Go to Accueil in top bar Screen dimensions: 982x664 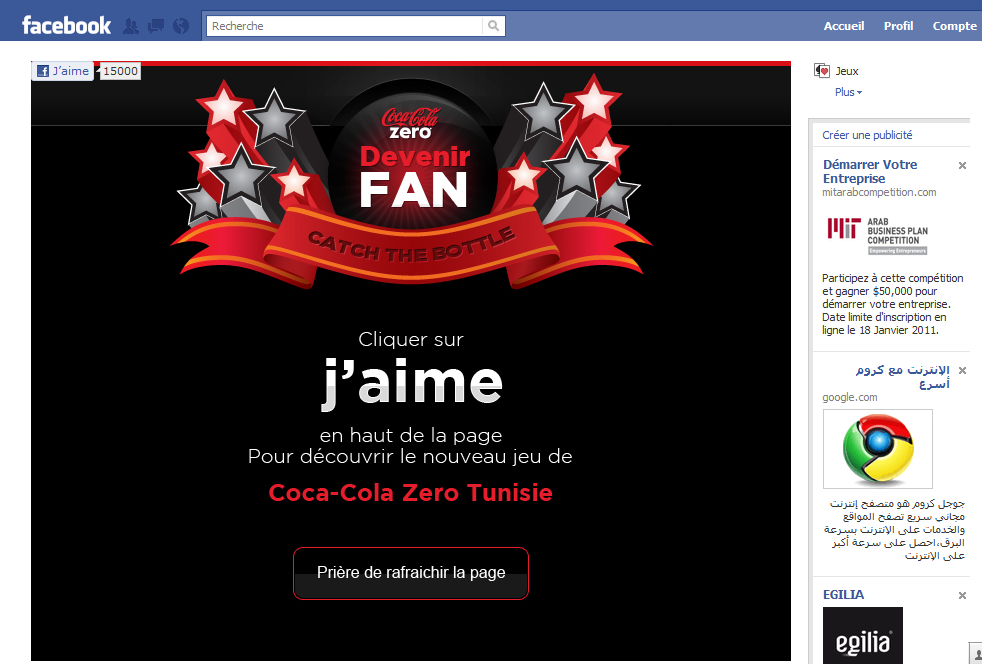point(844,26)
